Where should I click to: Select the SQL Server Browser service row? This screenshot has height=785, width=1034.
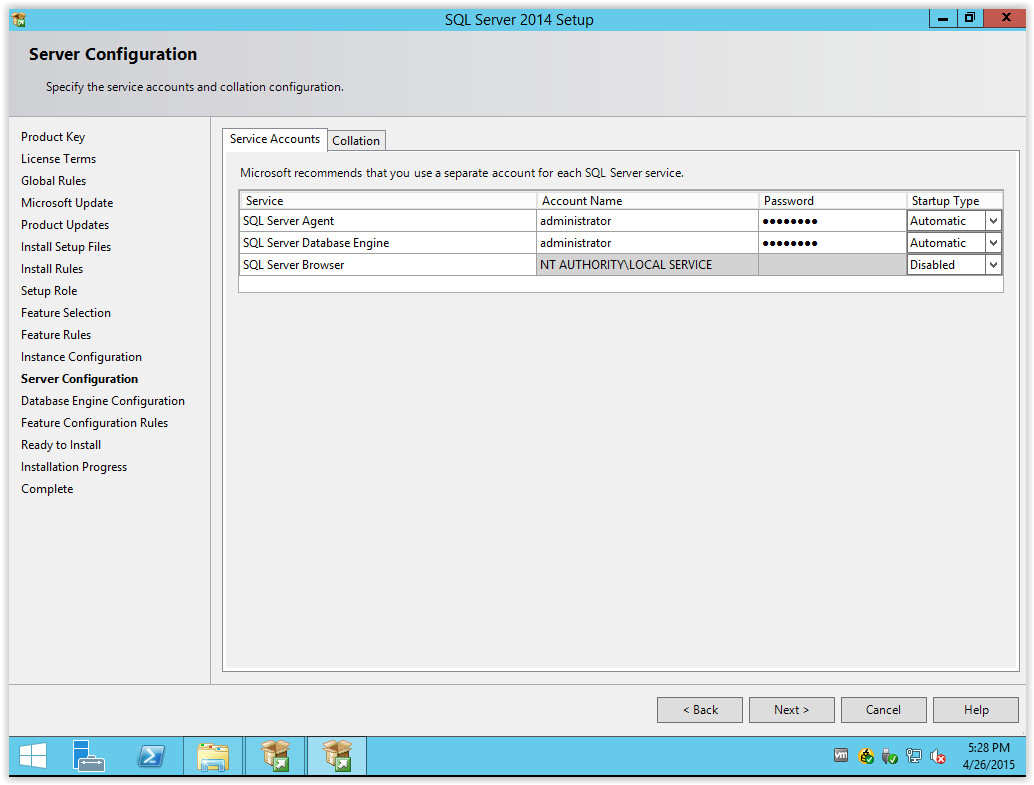click(388, 265)
